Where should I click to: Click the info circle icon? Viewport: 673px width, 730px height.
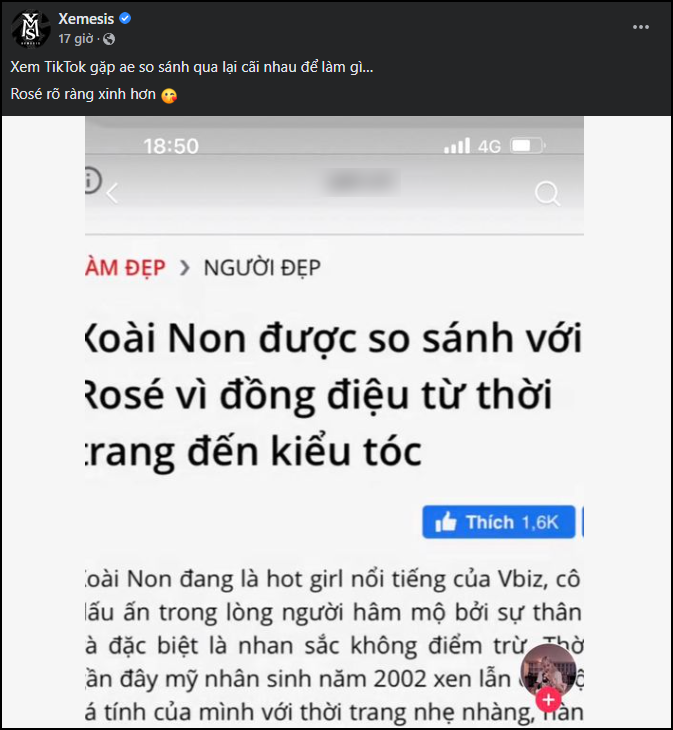tap(93, 180)
